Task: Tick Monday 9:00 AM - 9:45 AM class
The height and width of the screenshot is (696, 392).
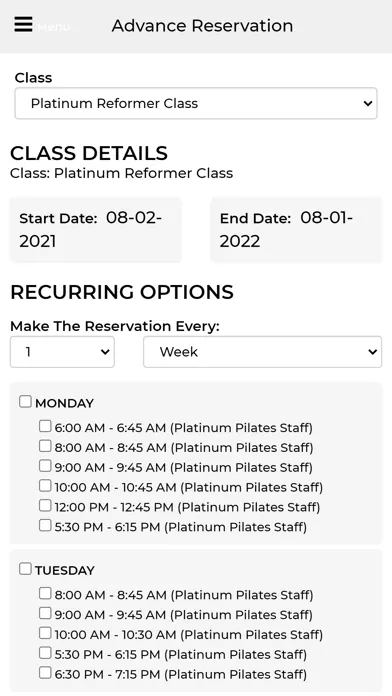Action: [x=45, y=466]
